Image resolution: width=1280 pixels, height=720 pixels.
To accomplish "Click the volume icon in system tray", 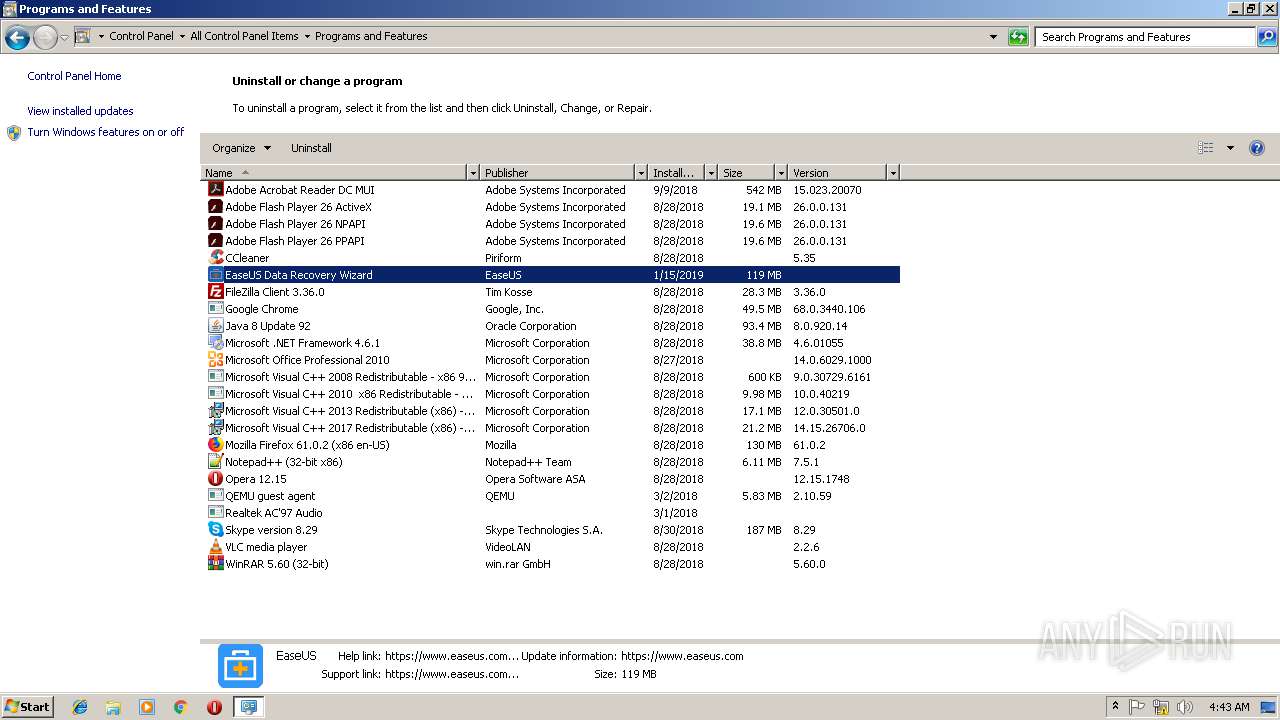I will [1185, 707].
